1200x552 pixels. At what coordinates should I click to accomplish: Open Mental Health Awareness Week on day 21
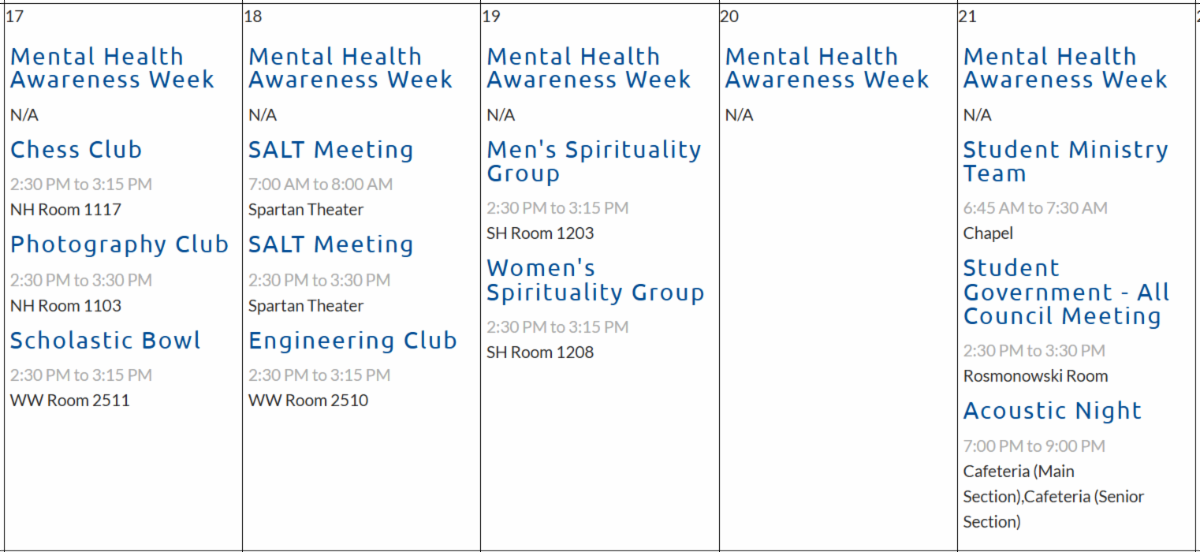[1065, 68]
